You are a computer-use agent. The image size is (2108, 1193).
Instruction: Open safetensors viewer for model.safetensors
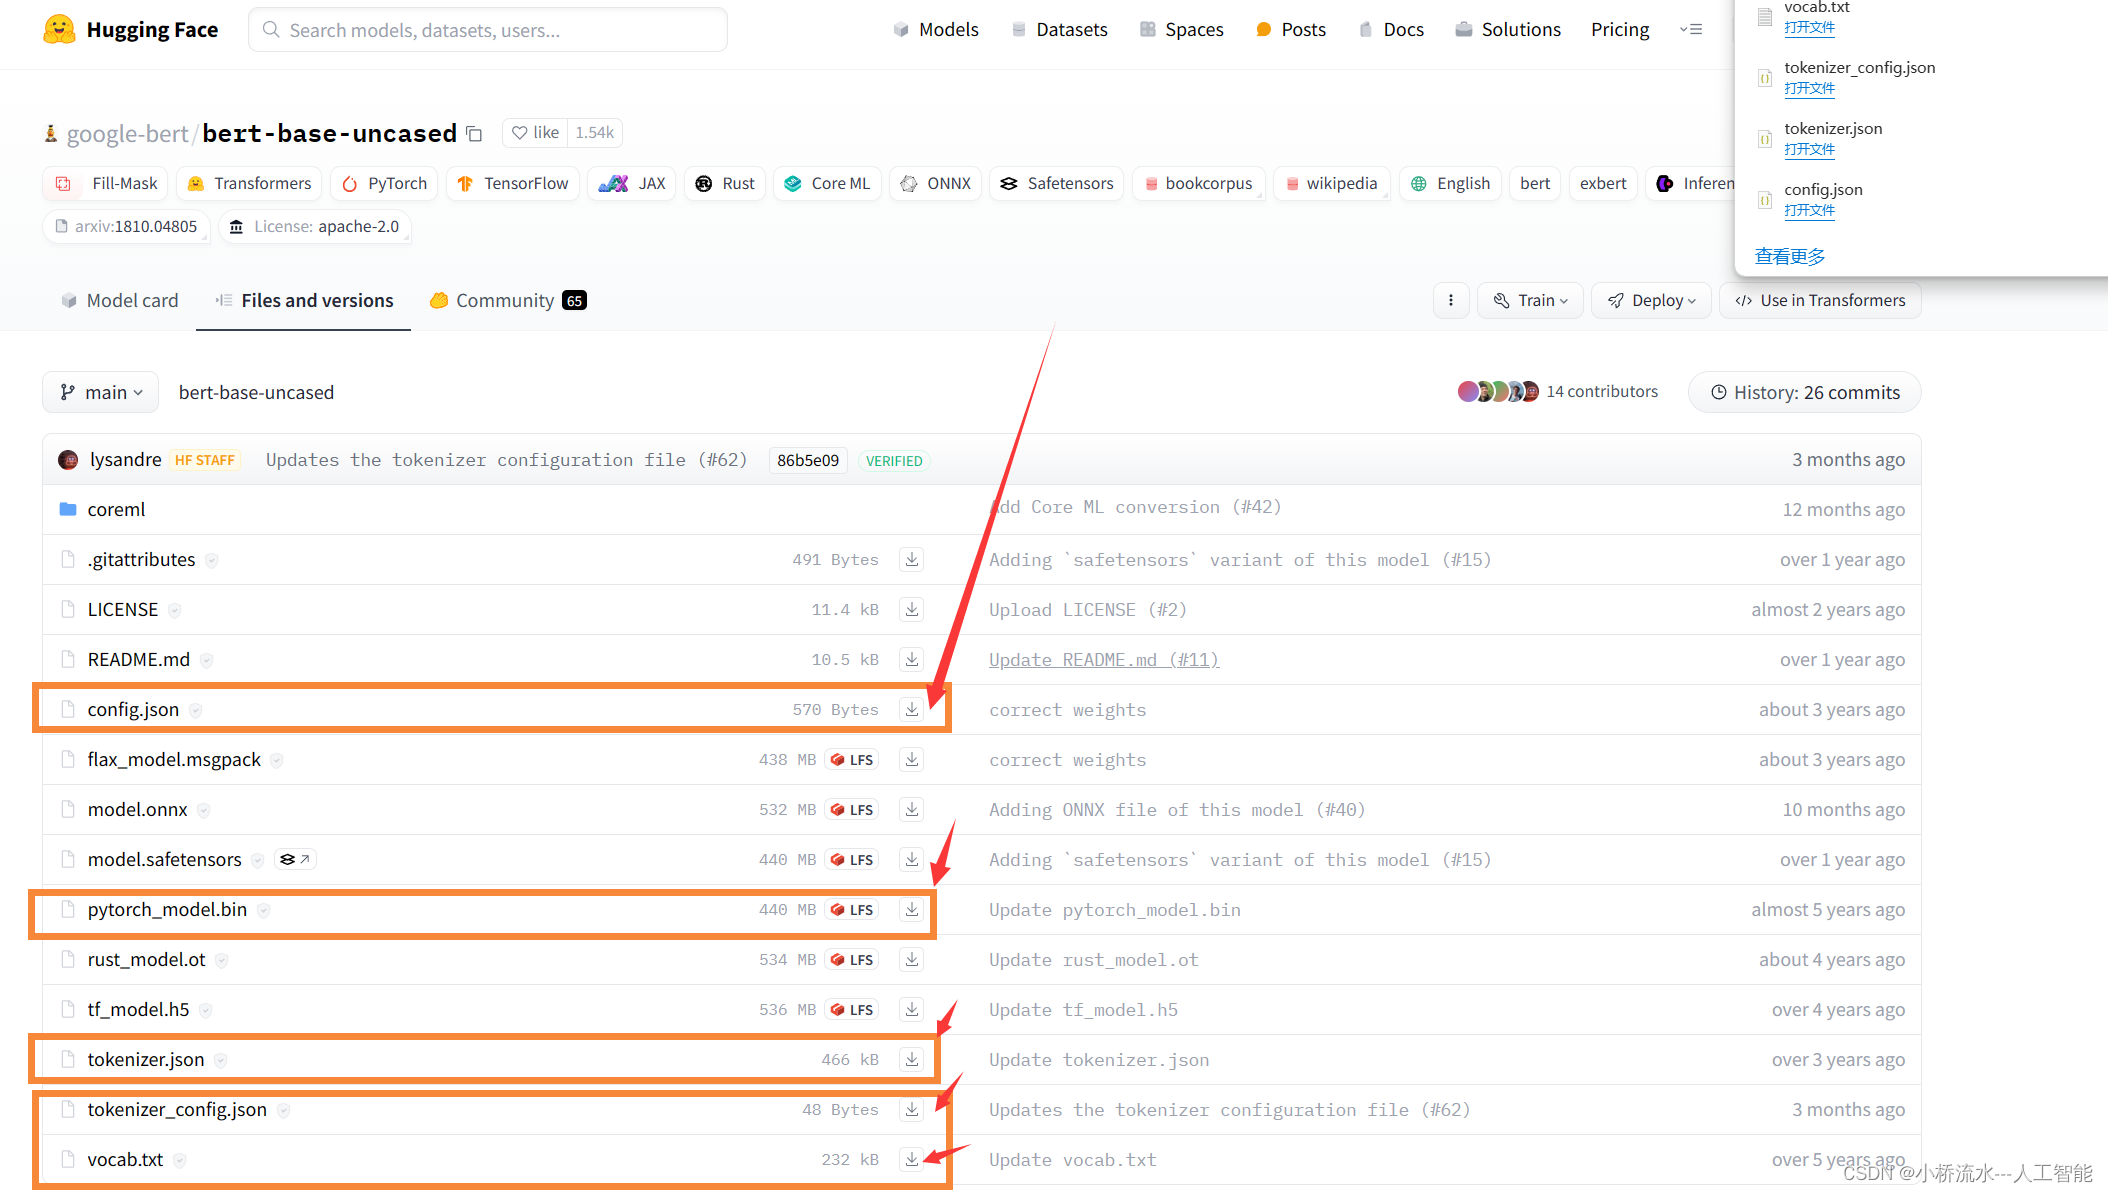[295, 859]
